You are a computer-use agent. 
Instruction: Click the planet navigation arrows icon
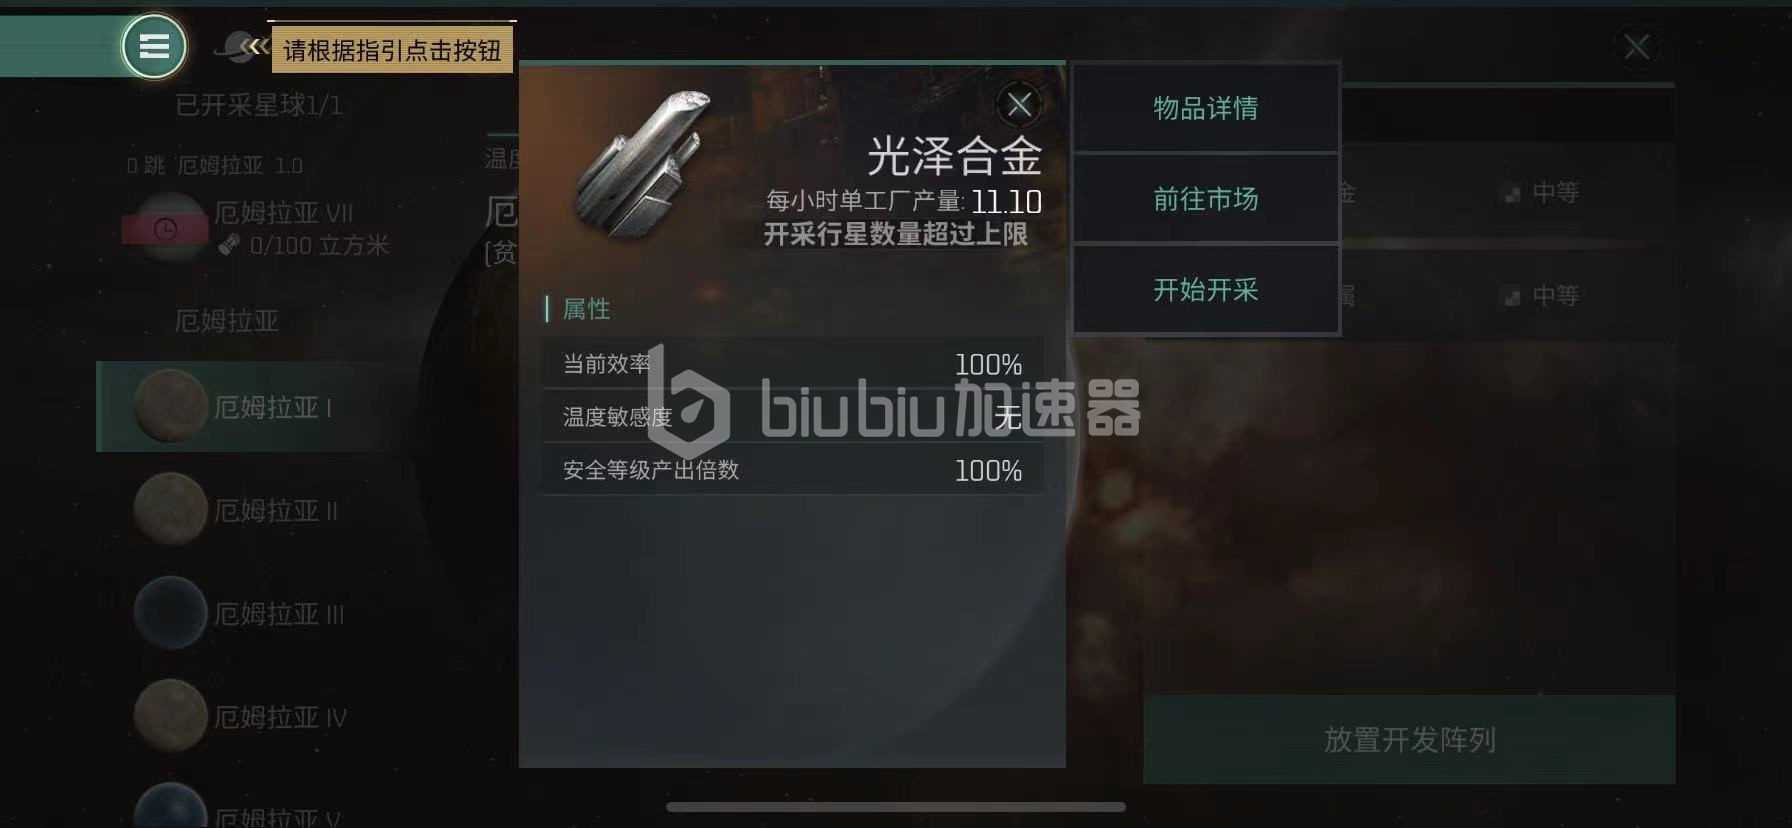[241, 46]
